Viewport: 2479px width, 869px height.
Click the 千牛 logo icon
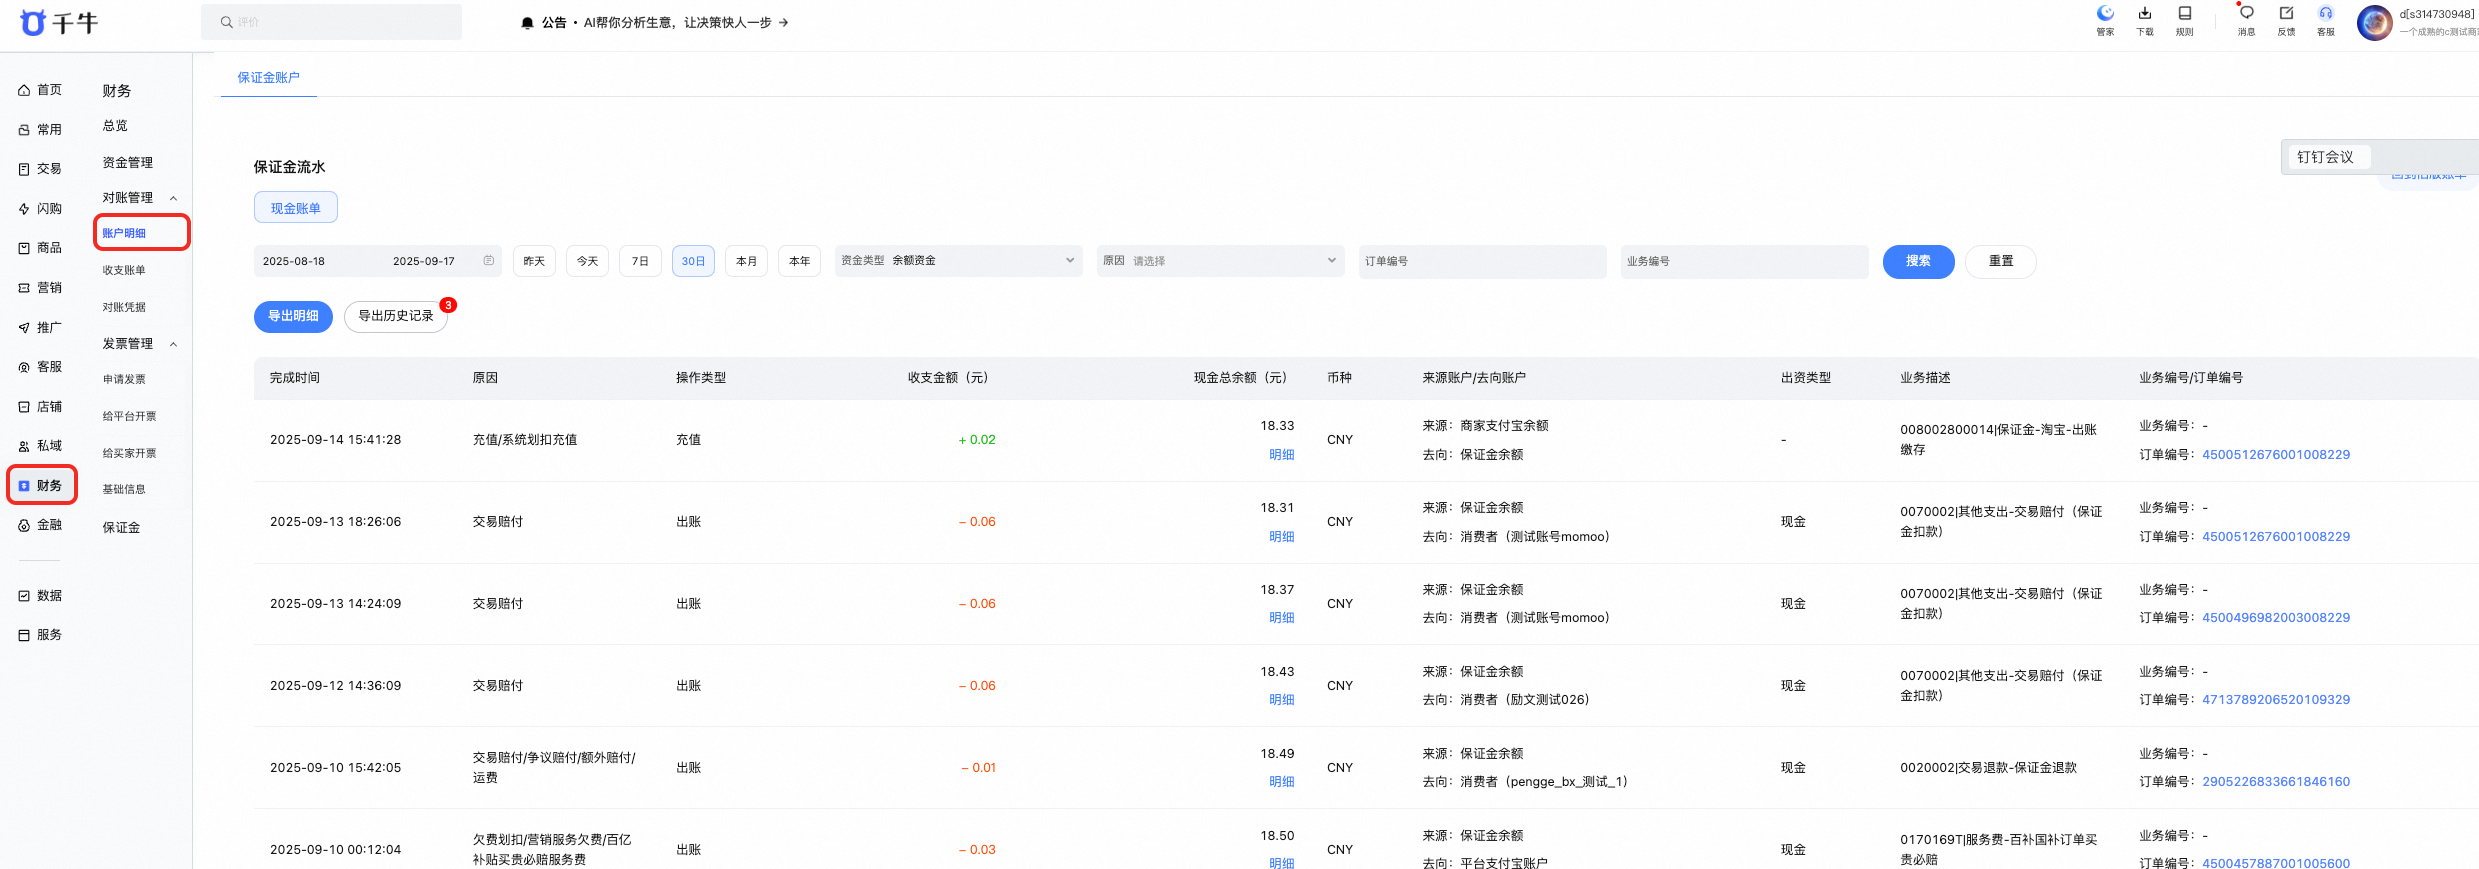33,23
